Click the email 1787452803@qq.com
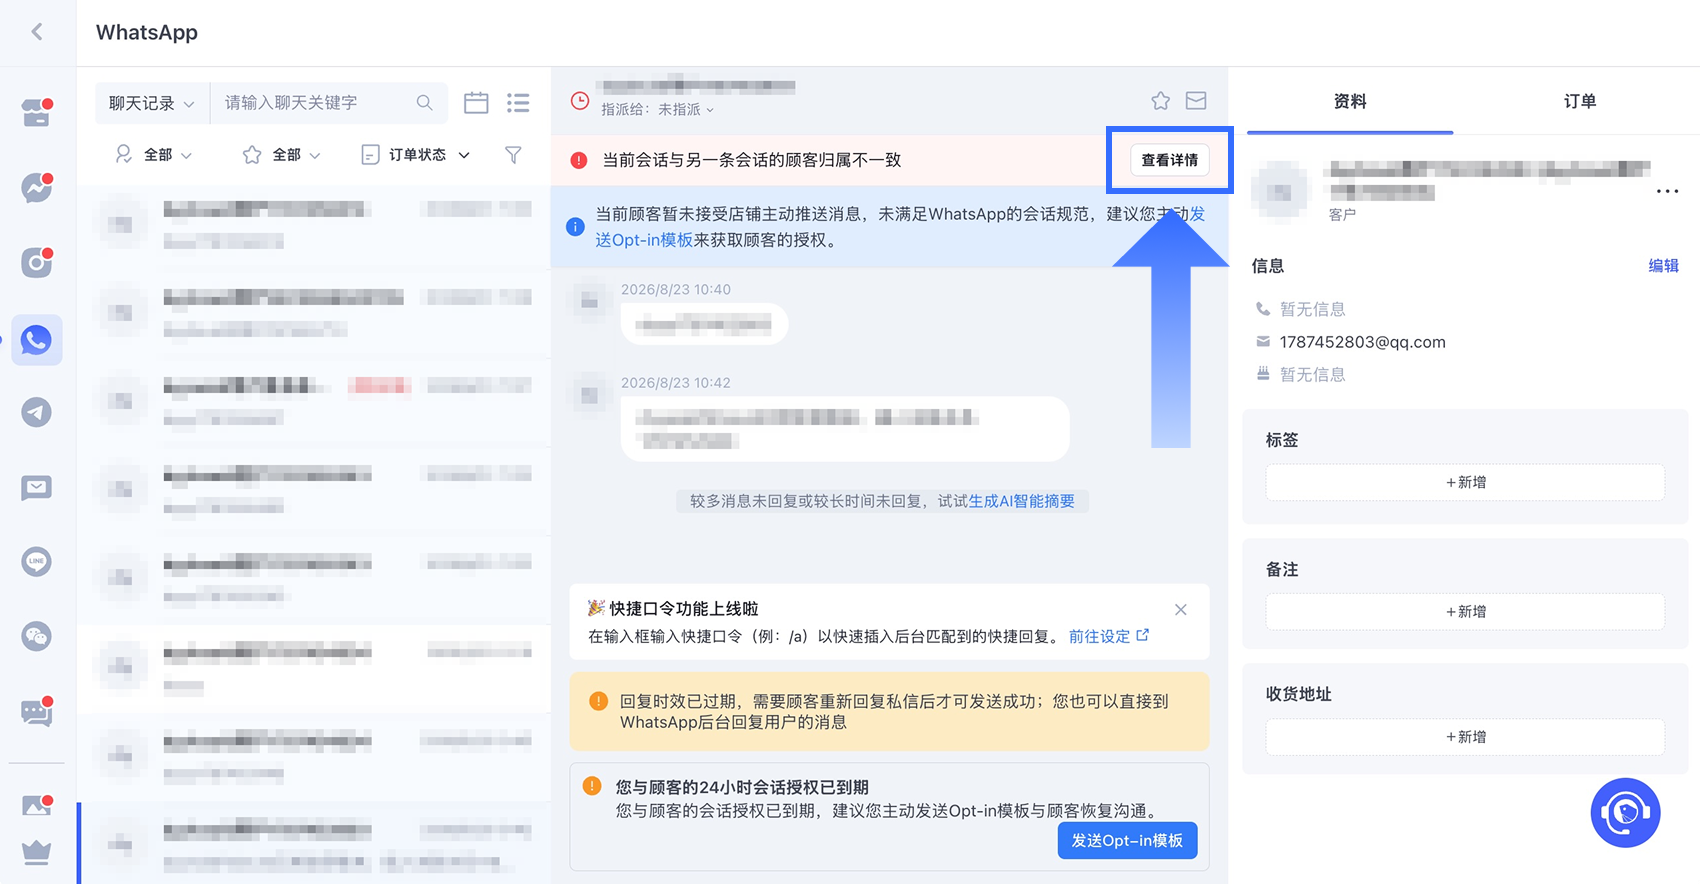Viewport: 1700px width, 884px height. click(1362, 342)
